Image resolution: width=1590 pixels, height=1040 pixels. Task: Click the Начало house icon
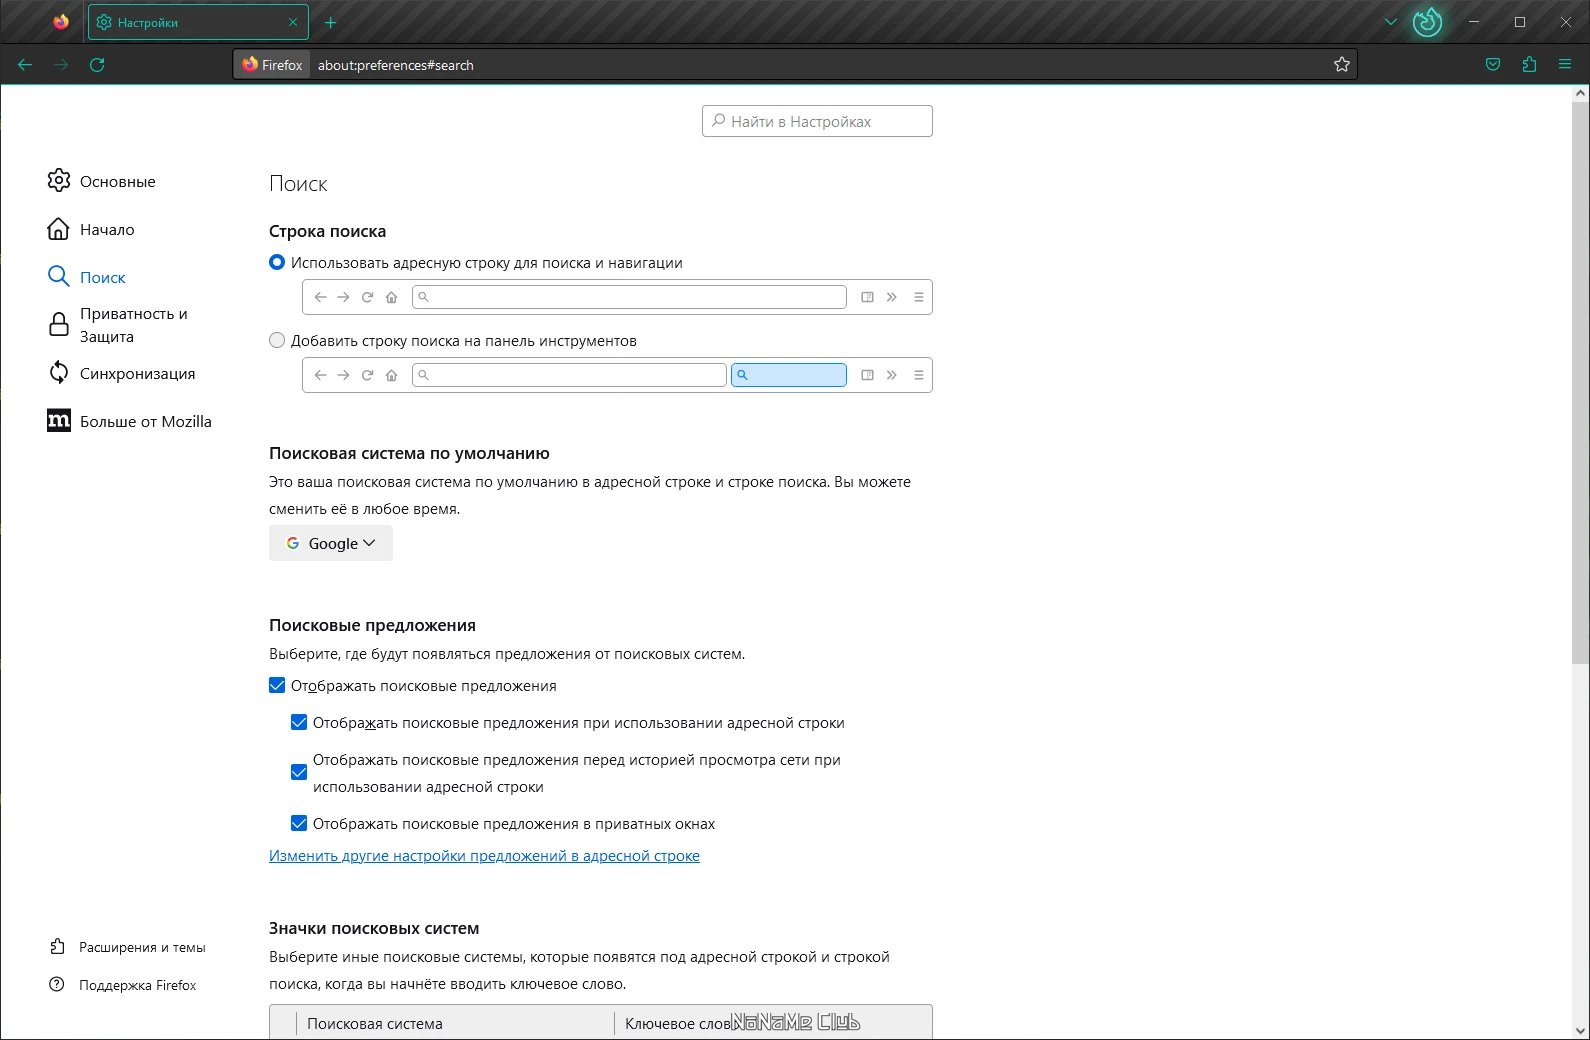(x=59, y=229)
